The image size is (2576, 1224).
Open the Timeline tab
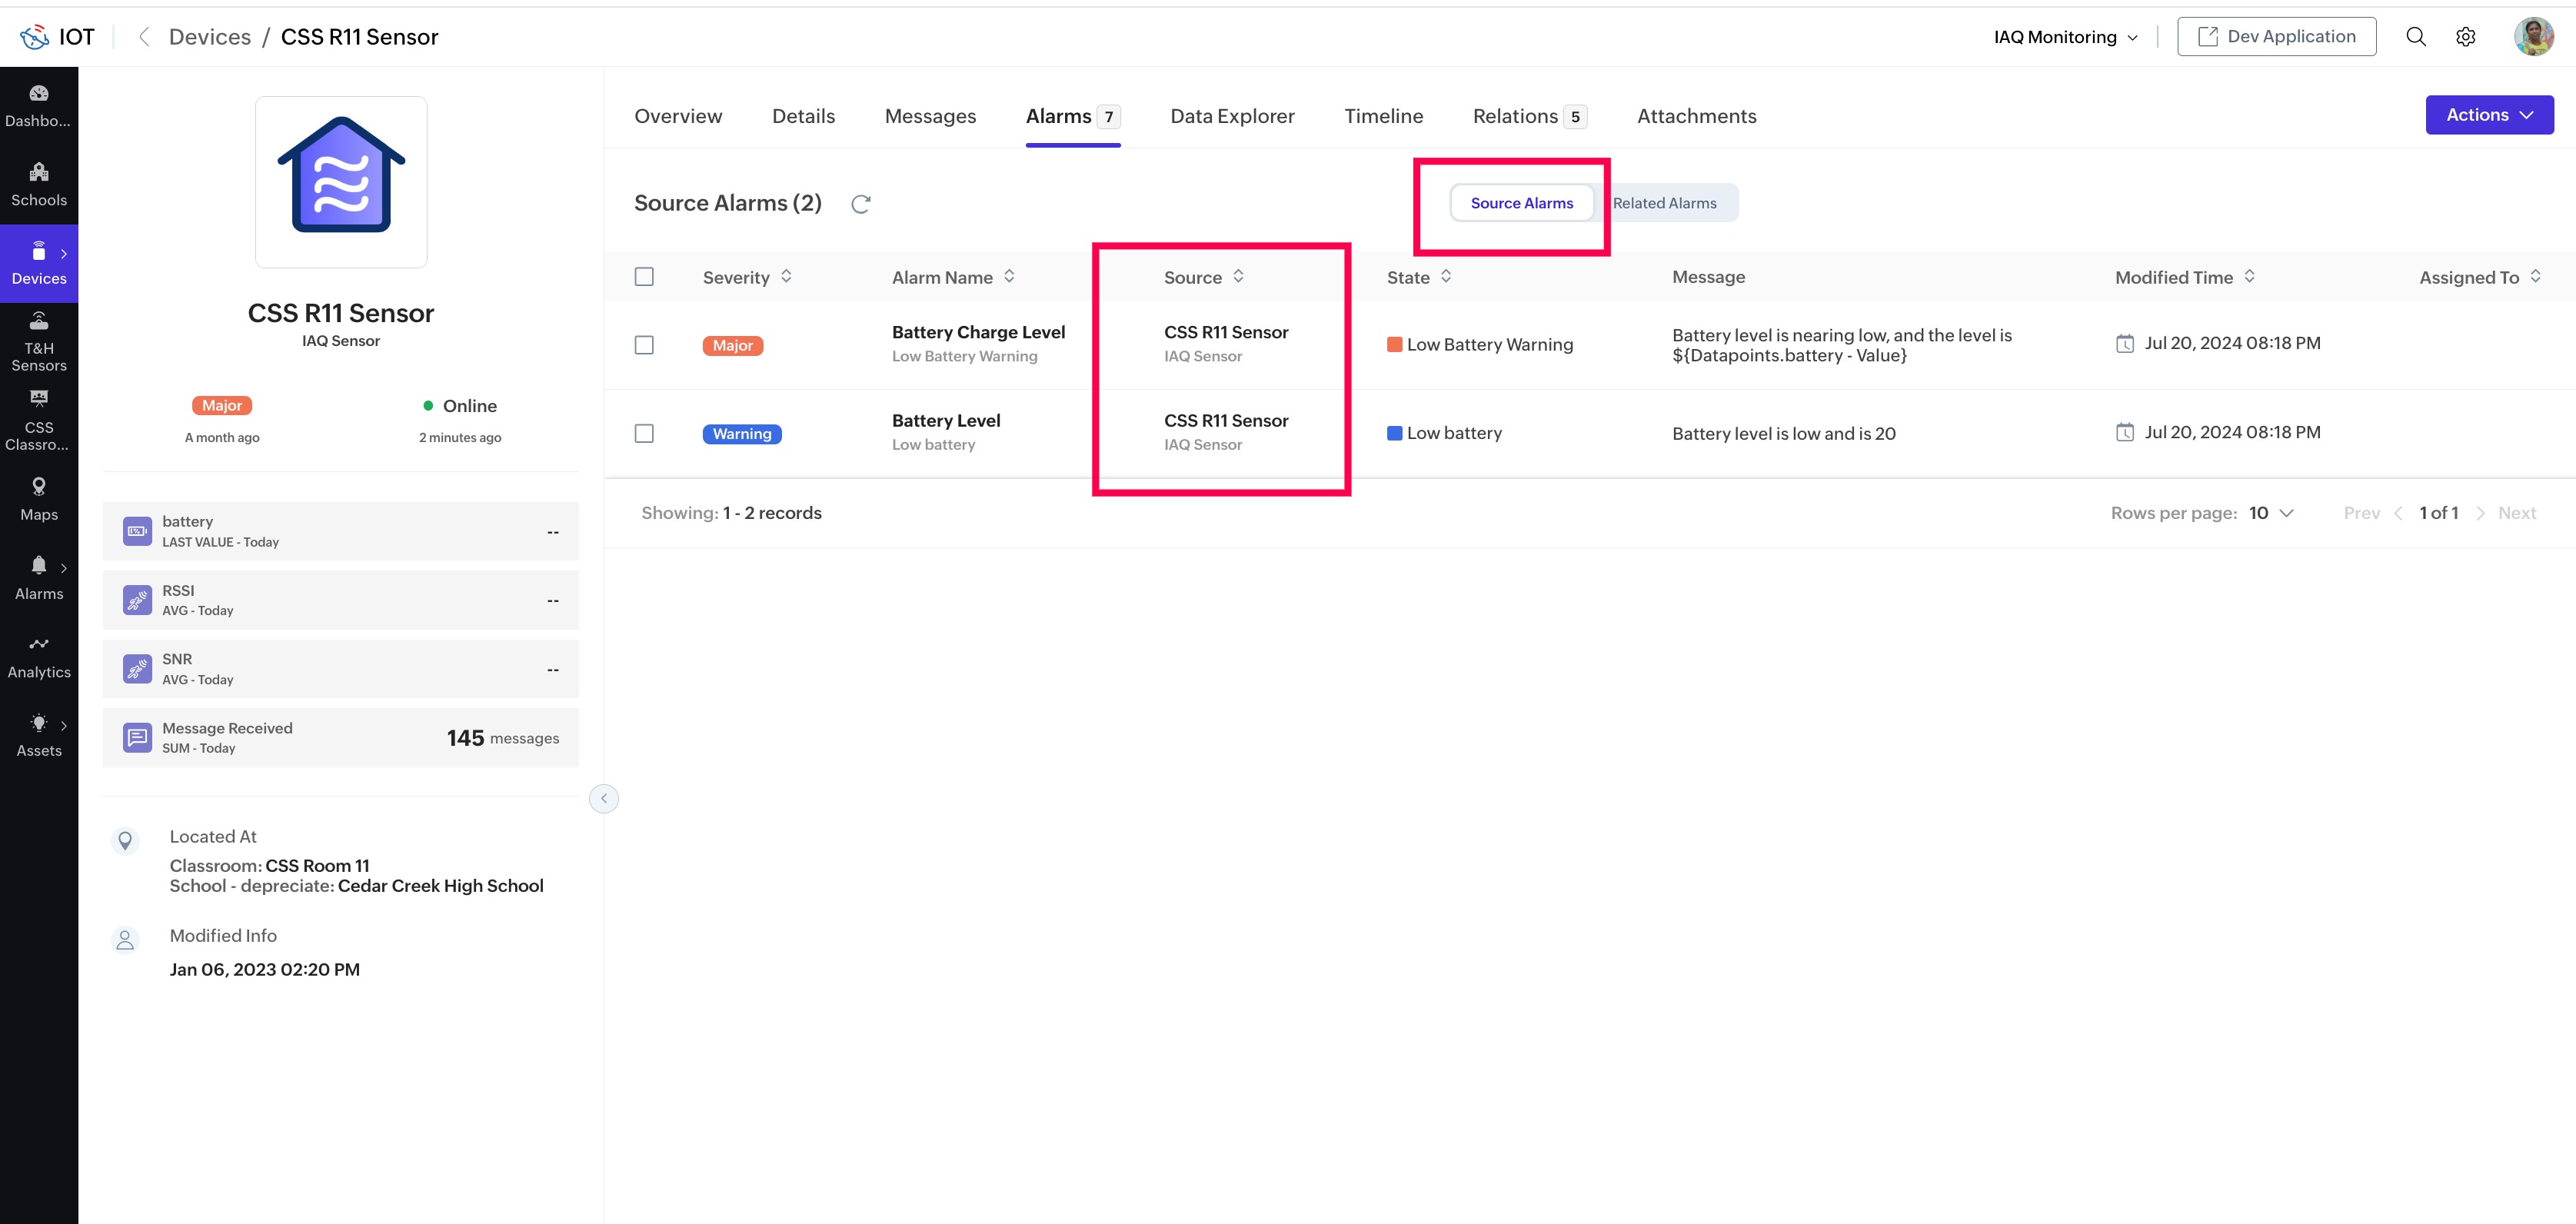tap(1383, 116)
